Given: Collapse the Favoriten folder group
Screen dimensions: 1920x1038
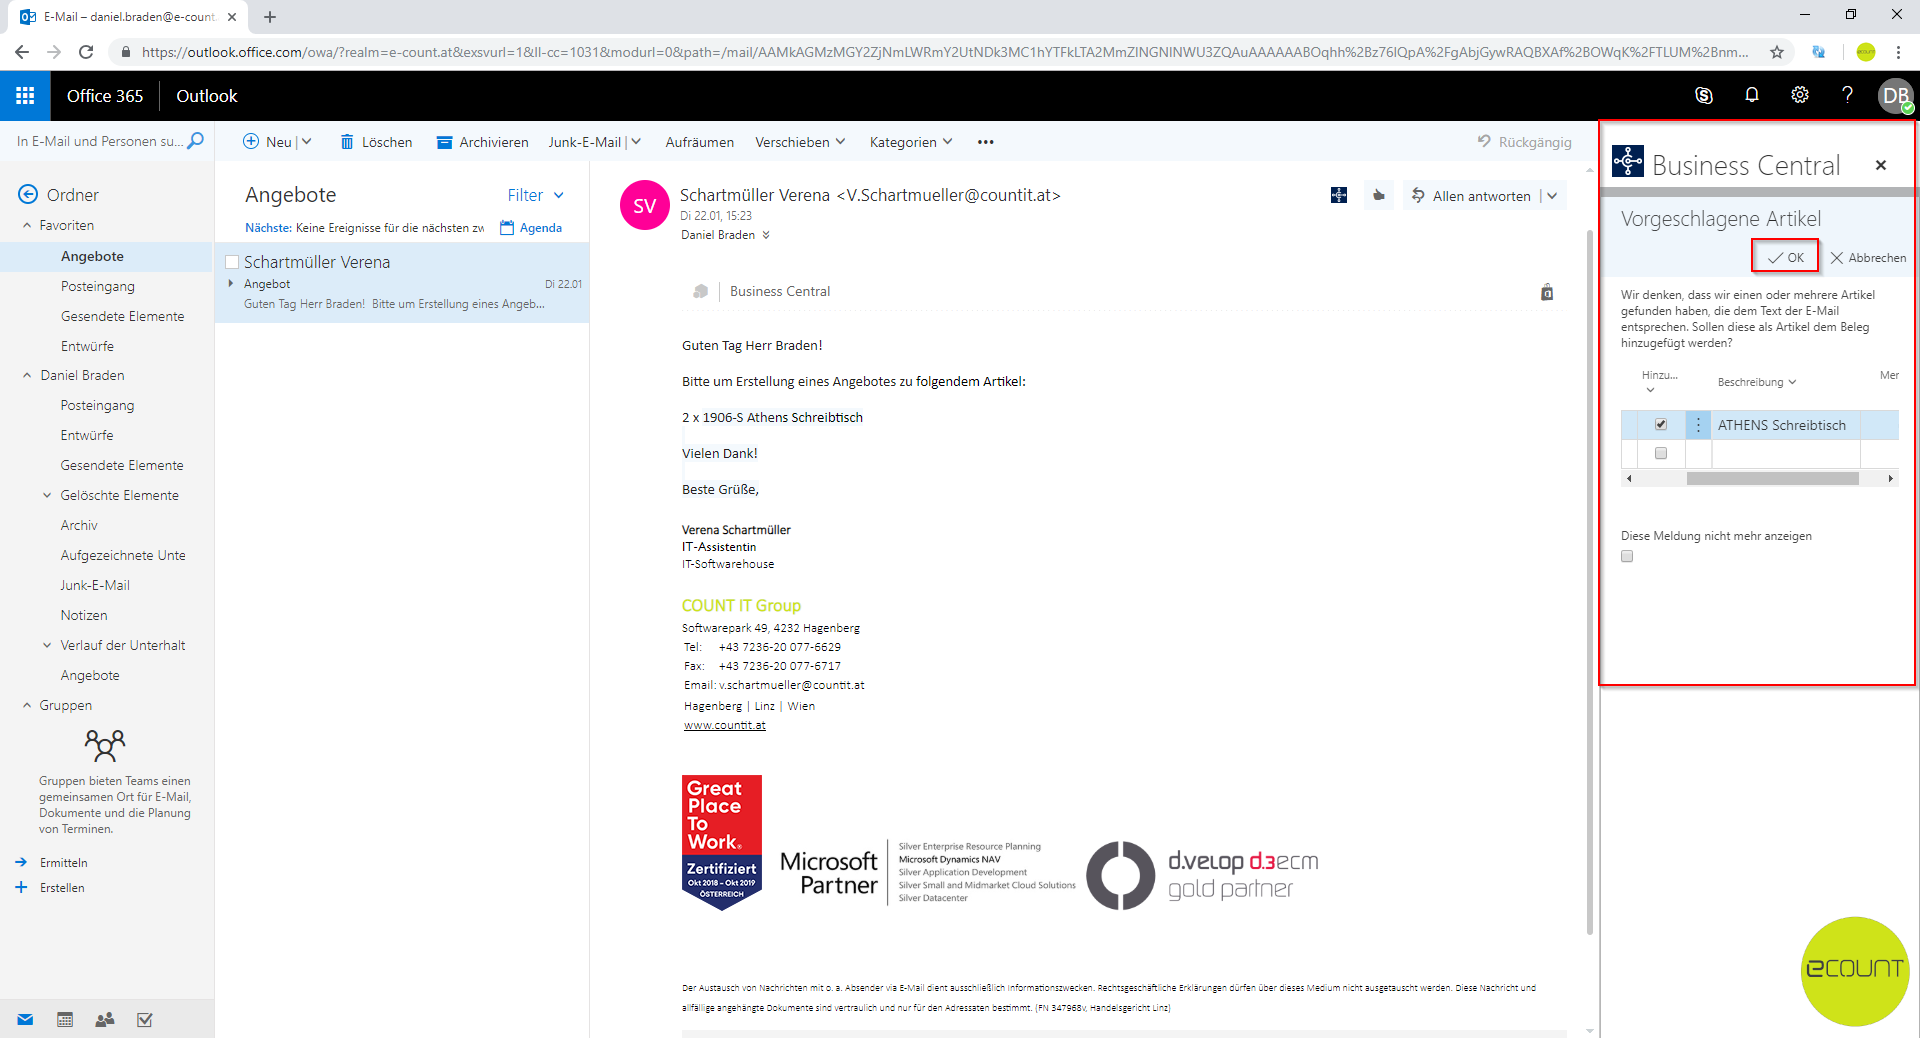Looking at the screenshot, I should click(x=27, y=226).
